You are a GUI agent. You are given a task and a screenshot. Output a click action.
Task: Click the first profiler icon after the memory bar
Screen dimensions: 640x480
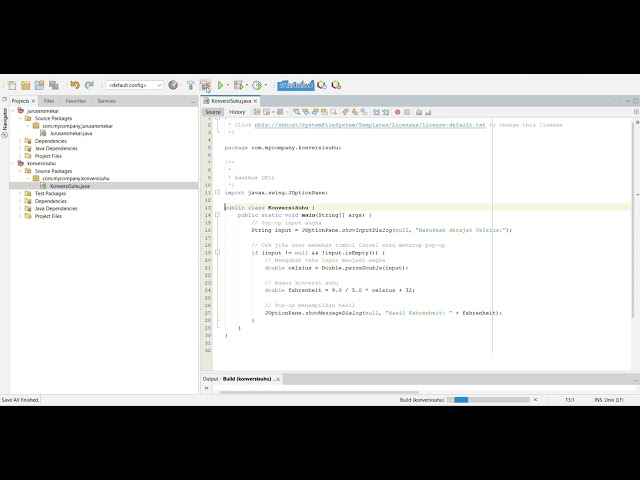[x=322, y=85]
